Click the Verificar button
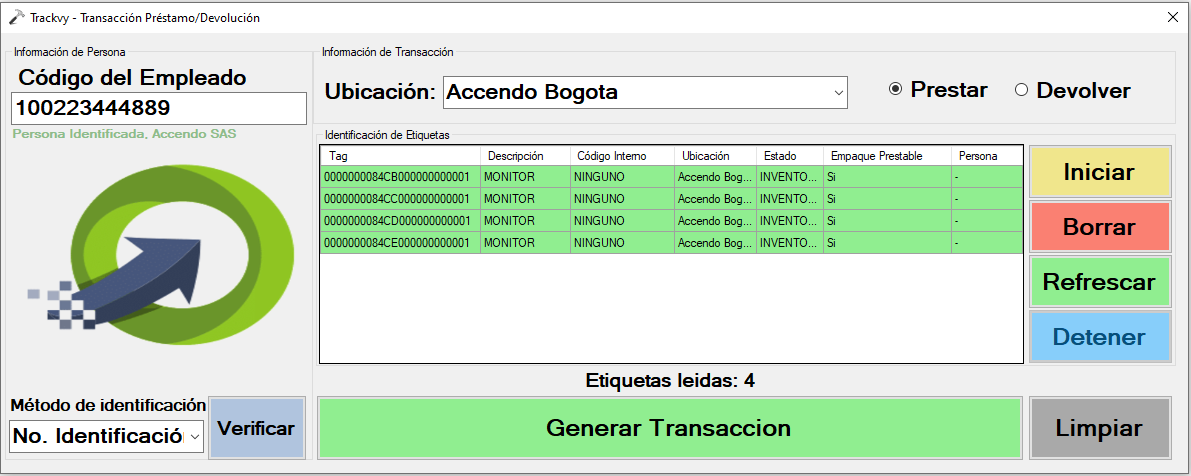 (x=256, y=428)
